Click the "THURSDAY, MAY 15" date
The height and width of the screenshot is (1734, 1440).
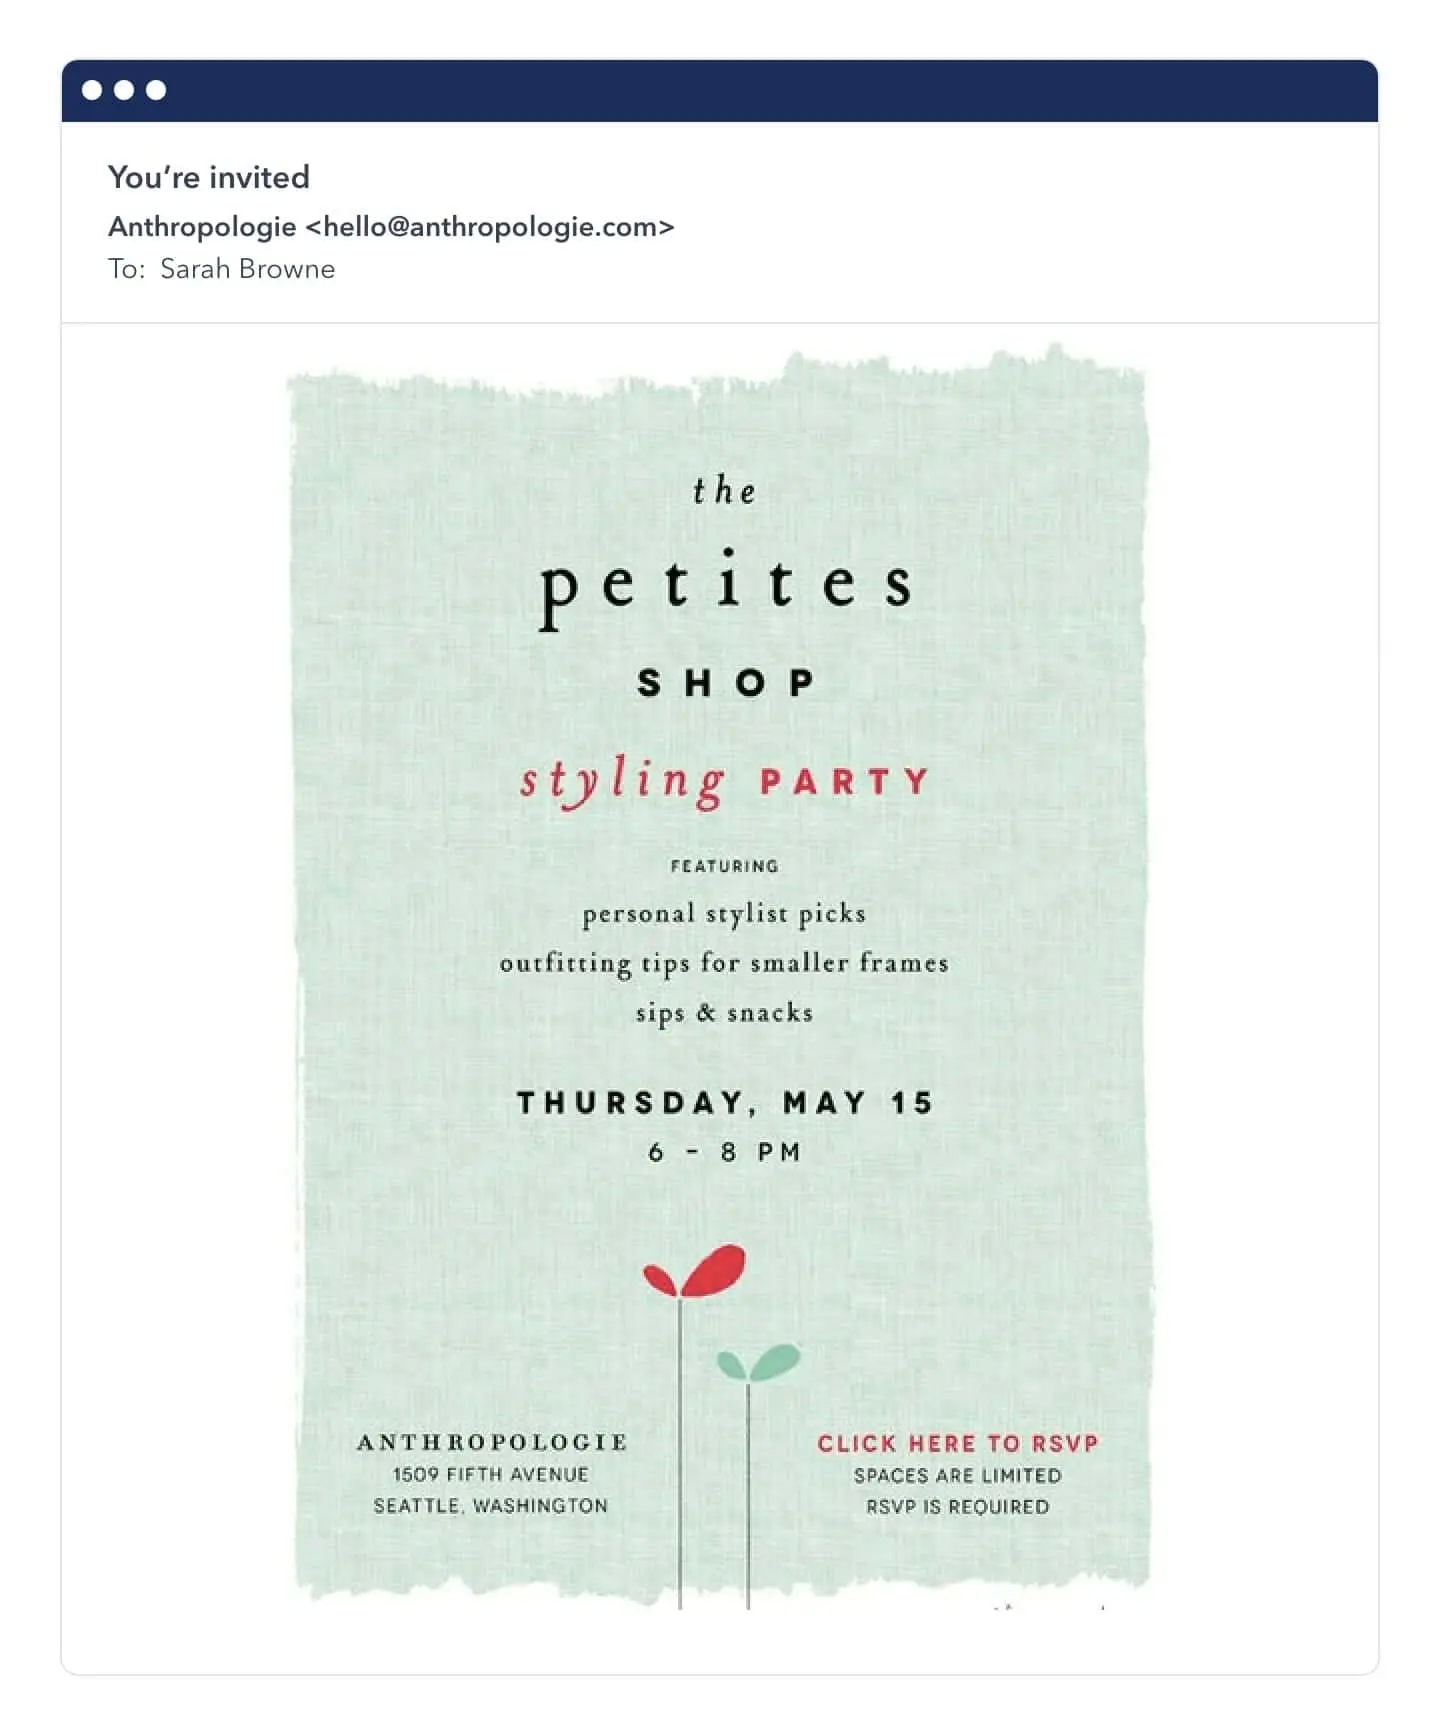coord(725,1103)
